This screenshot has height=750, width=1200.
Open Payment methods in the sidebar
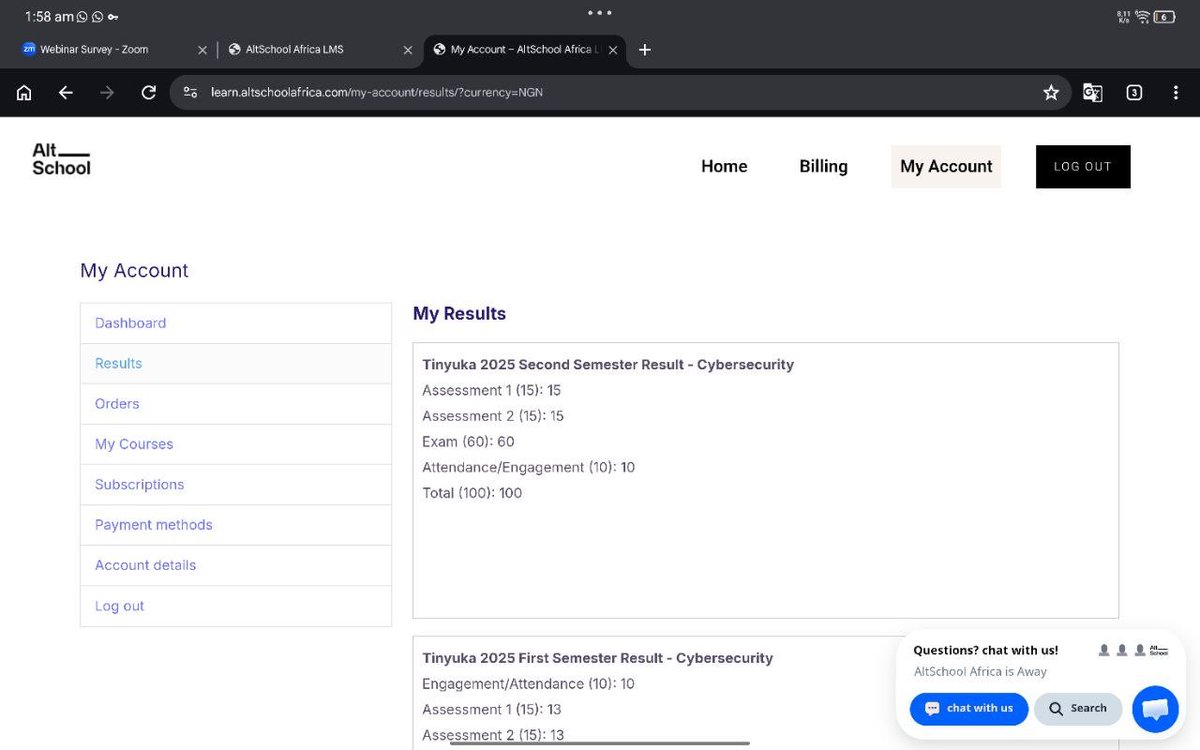coord(236,525)
